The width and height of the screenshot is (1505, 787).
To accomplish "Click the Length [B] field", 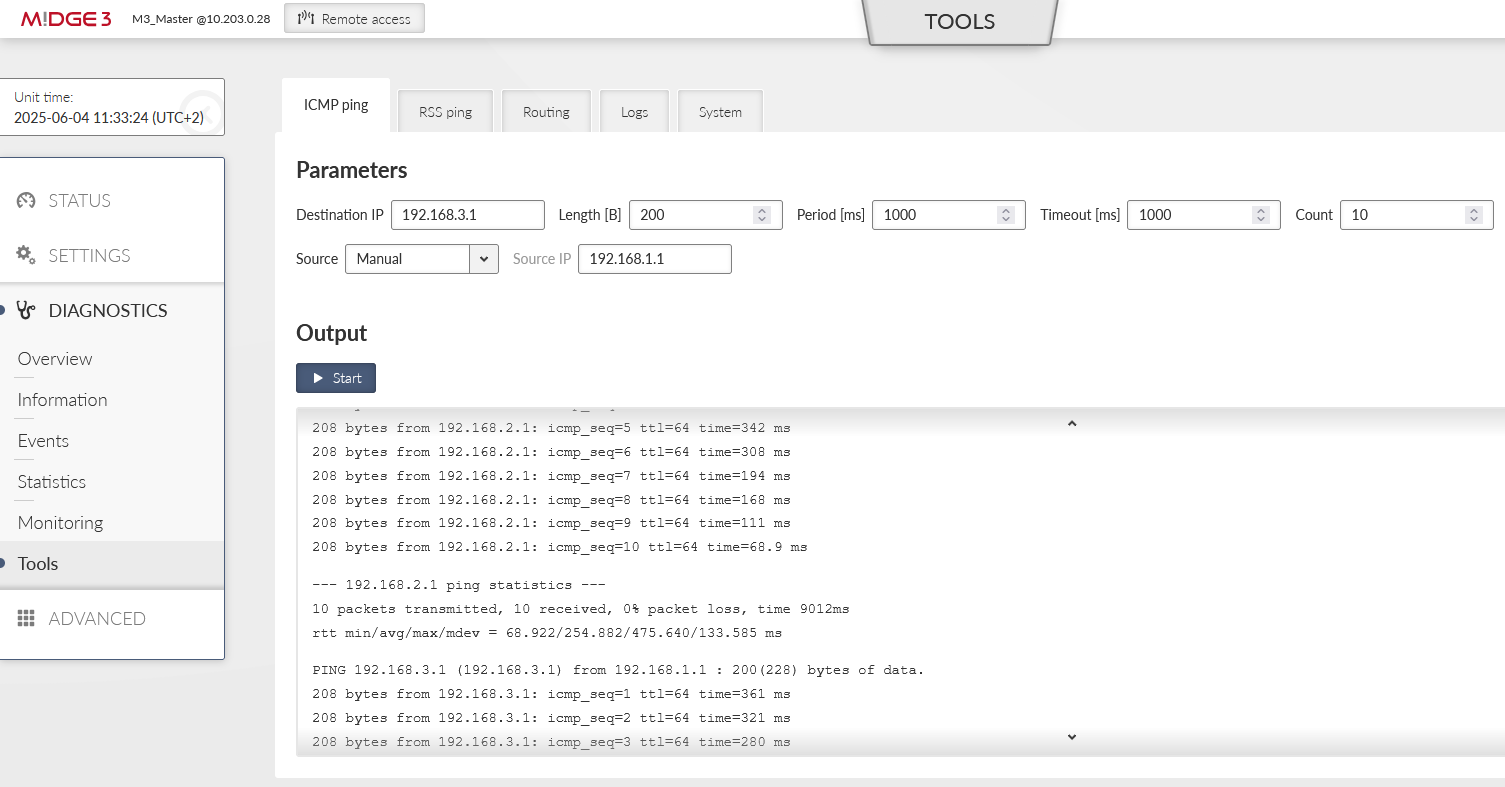I will 705,215.
